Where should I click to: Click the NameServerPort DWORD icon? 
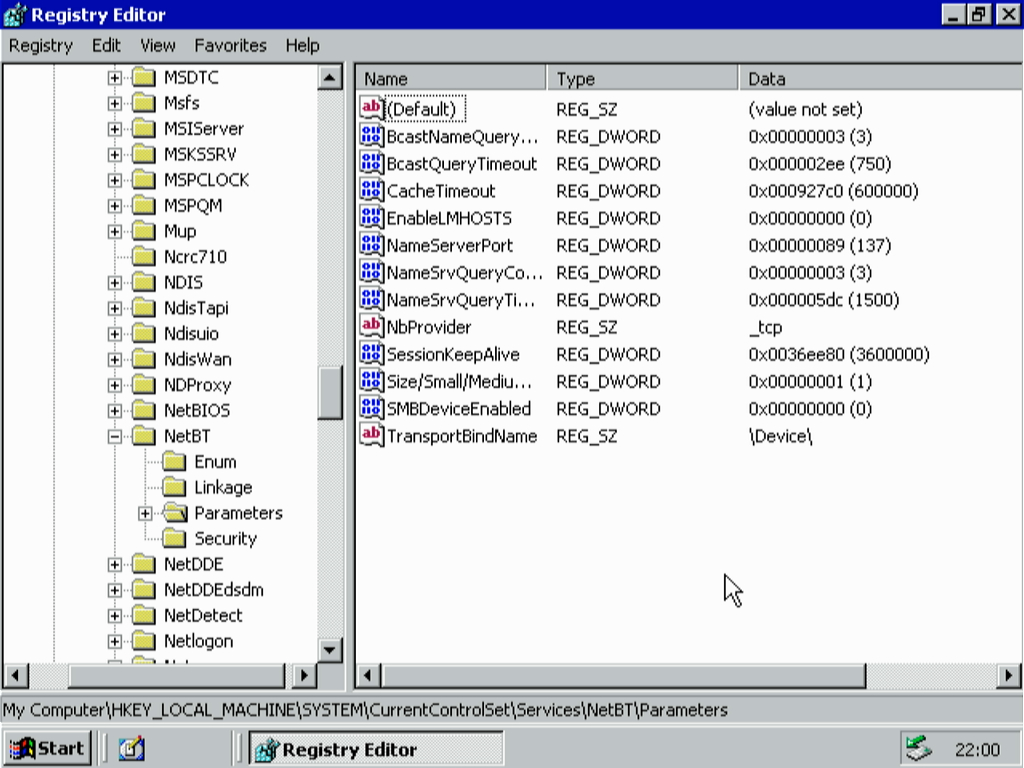tap(371, 245)
